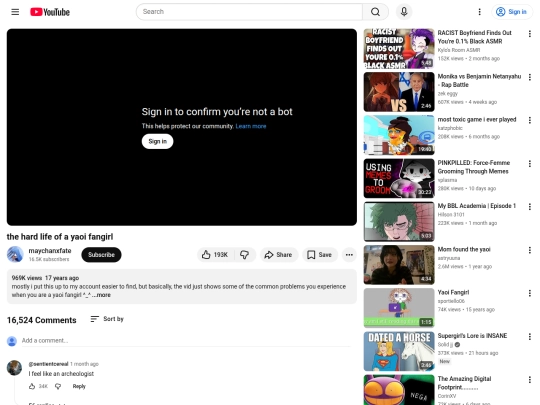Focus the Search input field
Viewport: 540px width, 405px height.
[x=249, y=12]
